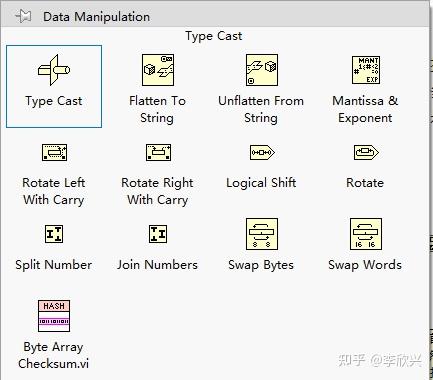This screenshot has height=380, width=433.
Task: Click the 'Swap Bytes' label text
Action: click(x=261, y=265)
